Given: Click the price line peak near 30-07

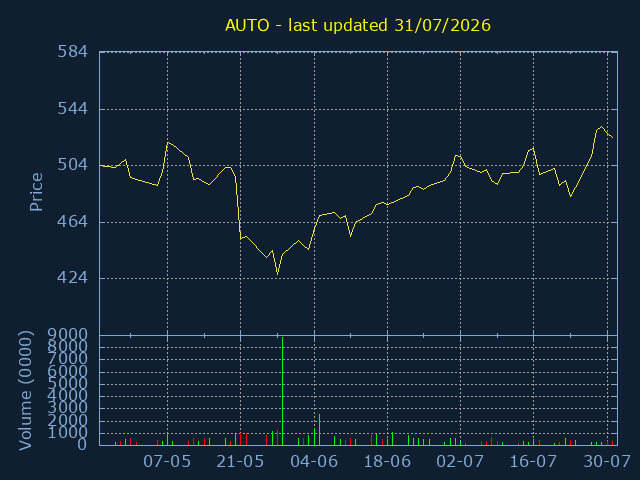Looking at the screenshot, I should pos(601,127).
